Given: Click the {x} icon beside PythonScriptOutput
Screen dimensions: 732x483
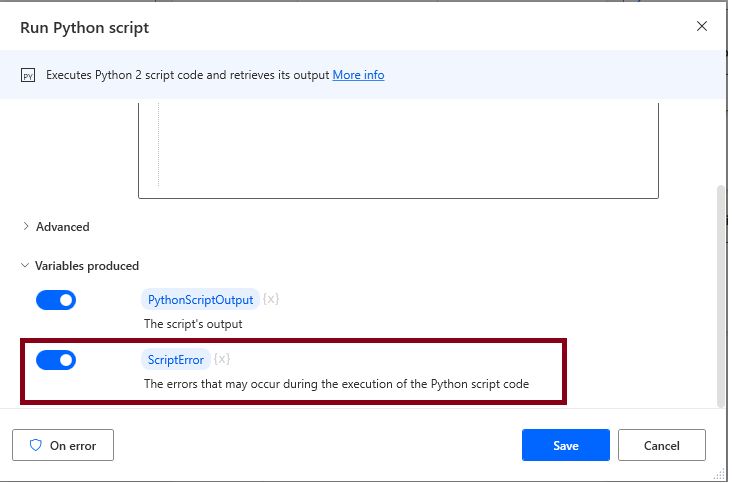Looking at the screenshot, I should (271, 299).
